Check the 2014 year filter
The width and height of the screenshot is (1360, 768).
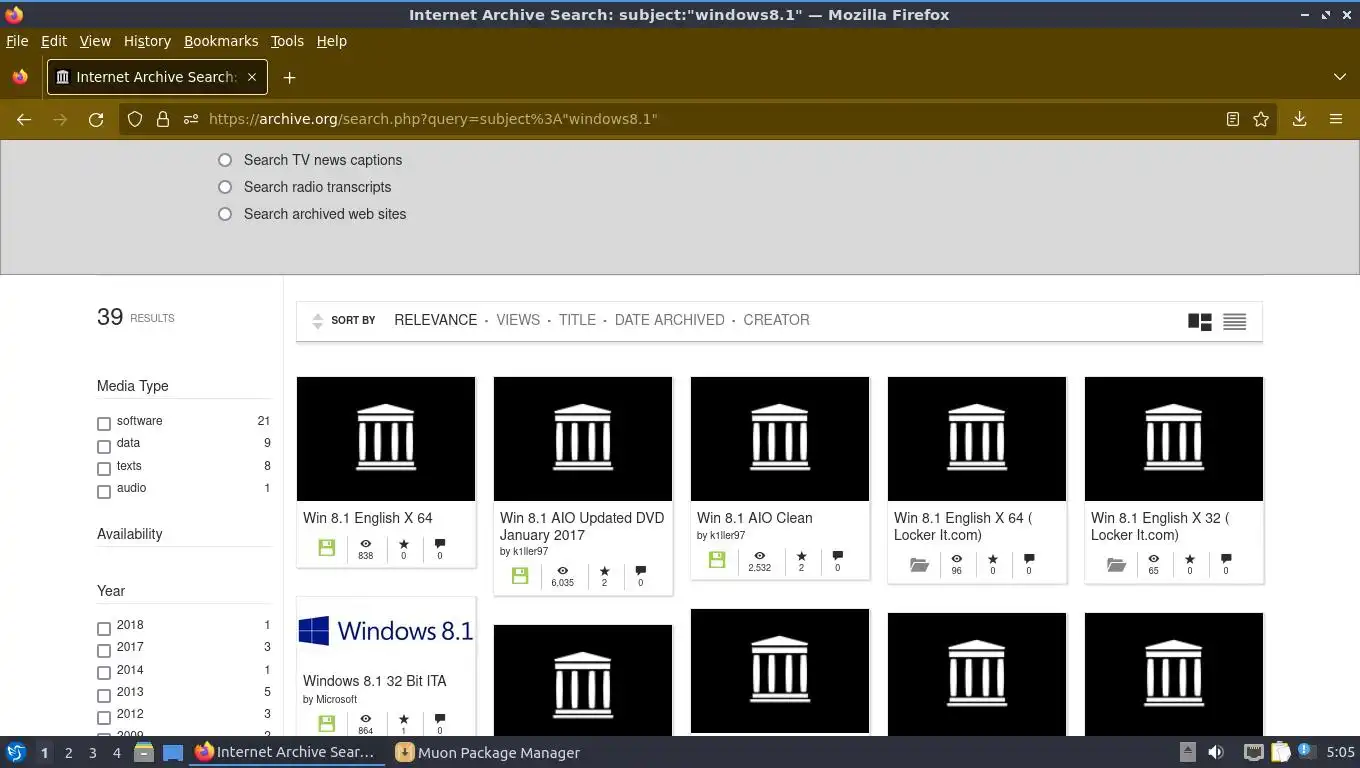click(x=104, y=673)
